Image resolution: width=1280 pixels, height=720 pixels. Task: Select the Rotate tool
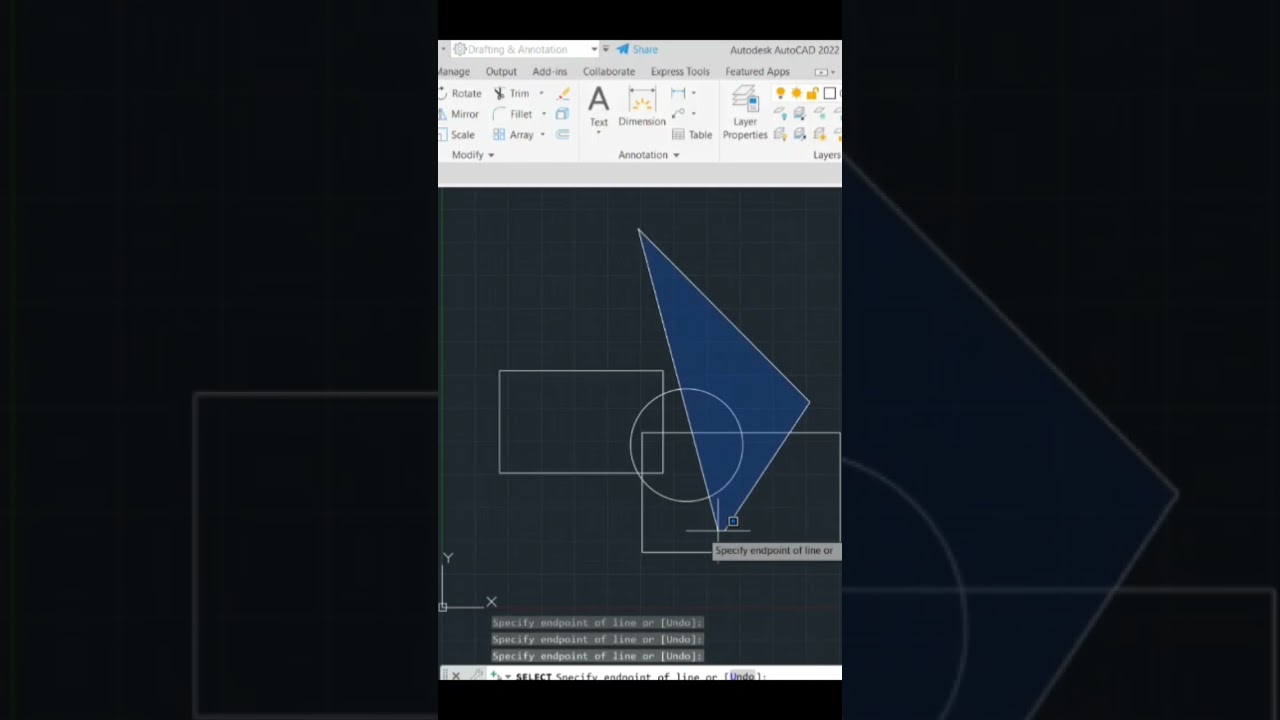click(461, 93)
